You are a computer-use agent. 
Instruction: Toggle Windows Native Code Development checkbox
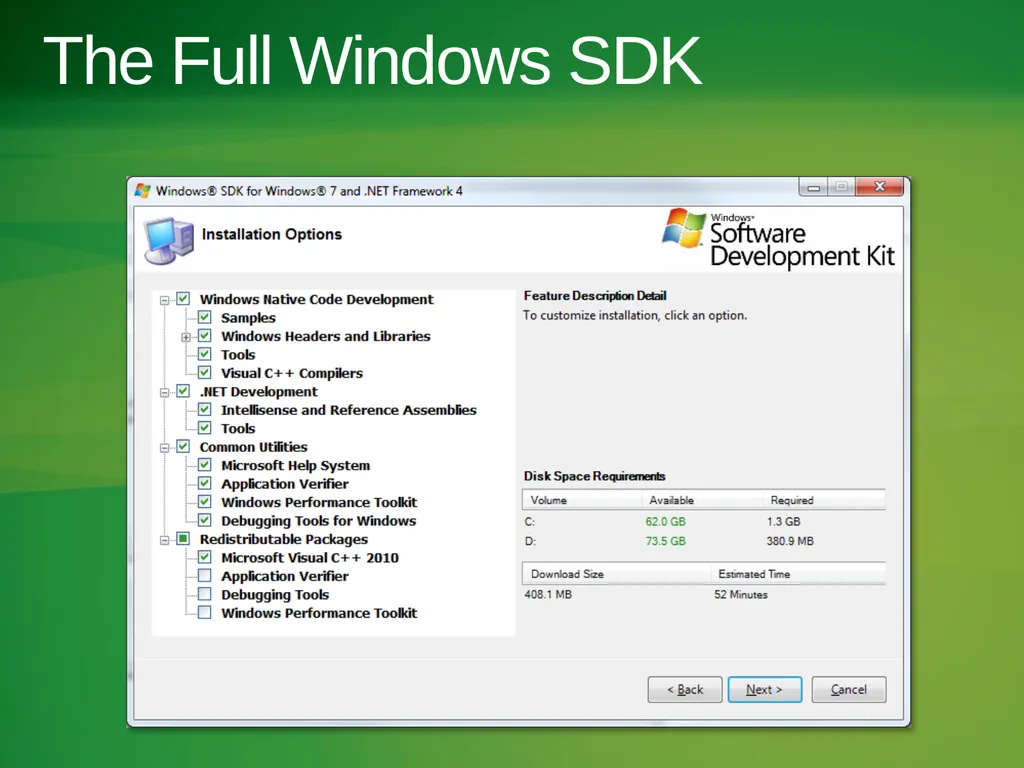[x=184, y=299]
